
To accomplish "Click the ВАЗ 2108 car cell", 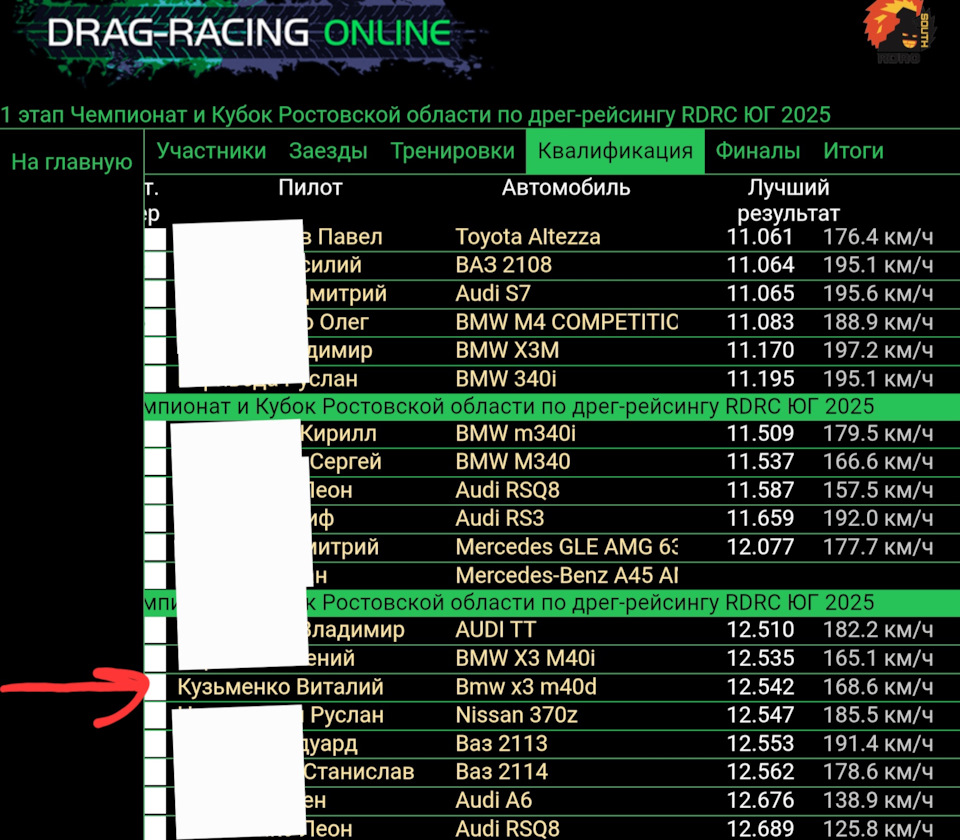I will (503, 265).
